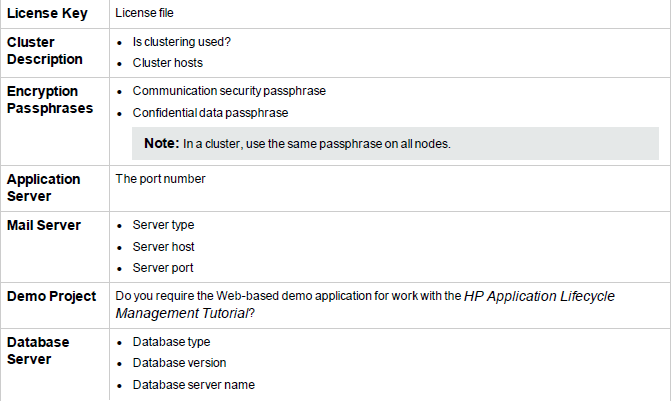Click Communication security passphrase item

pos(229,91)
